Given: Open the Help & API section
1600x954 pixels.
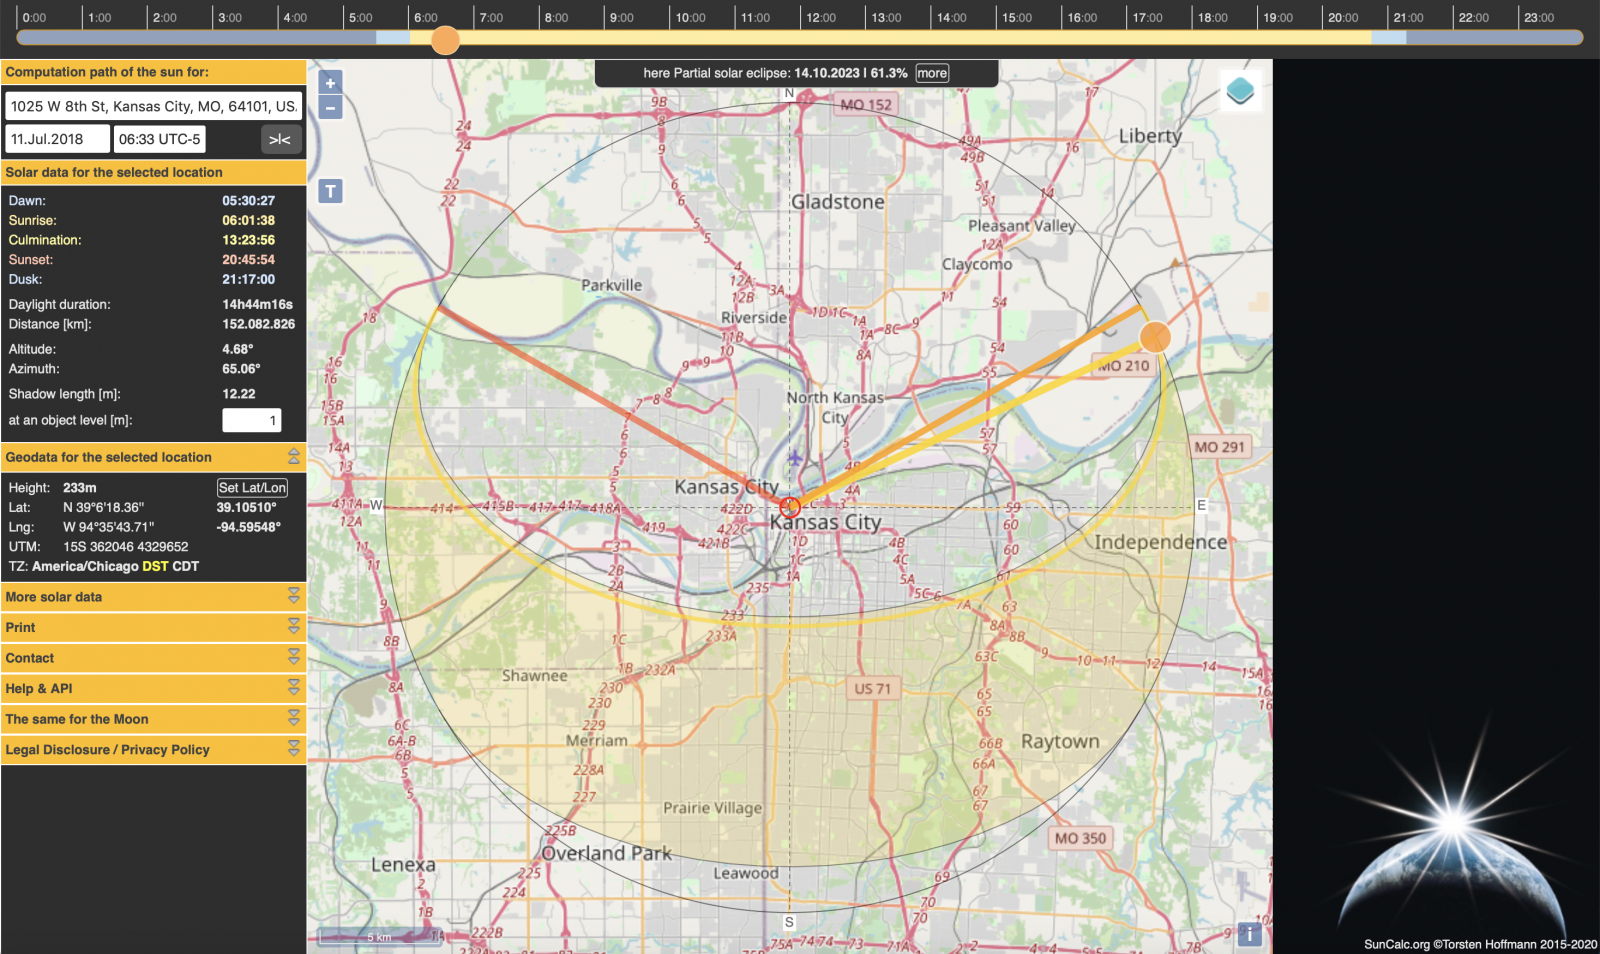Looking at the screenshot, I should coord(294,688).
